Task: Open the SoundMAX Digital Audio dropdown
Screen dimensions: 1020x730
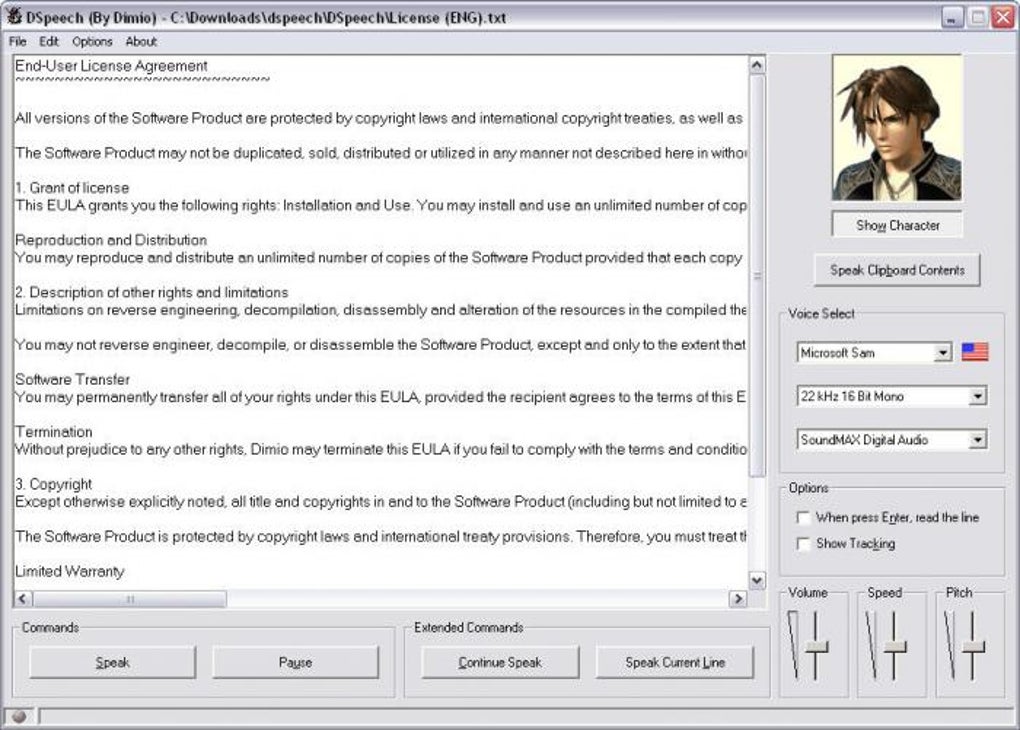Action: click(977, 440)
